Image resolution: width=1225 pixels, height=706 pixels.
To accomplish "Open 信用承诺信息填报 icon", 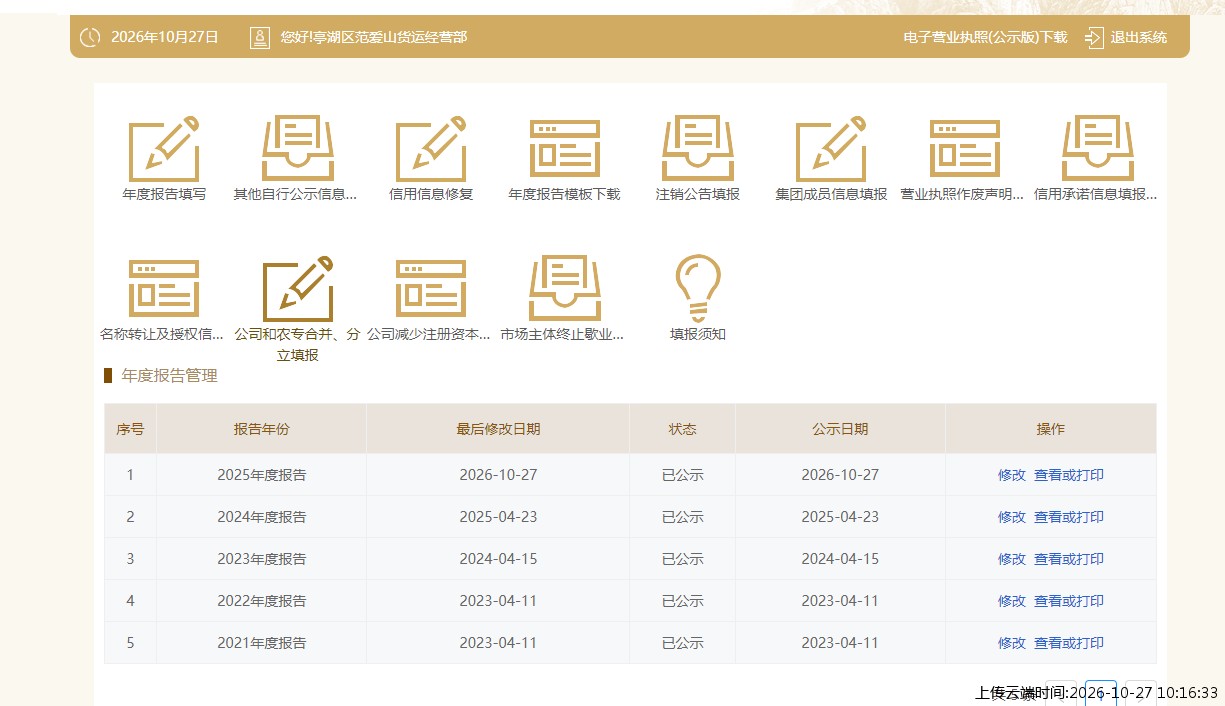I will pos(1097,149).
